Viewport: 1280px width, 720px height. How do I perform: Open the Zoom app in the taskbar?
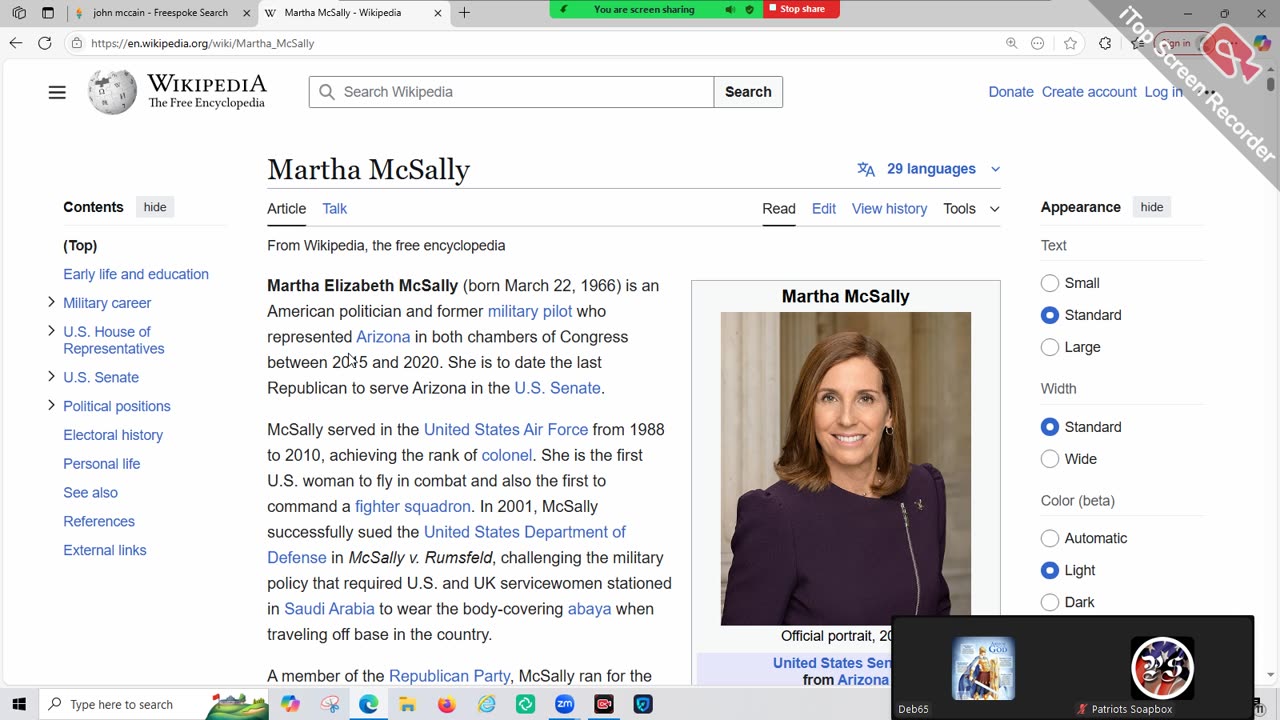pyautogui.click(x=564, y=704)
